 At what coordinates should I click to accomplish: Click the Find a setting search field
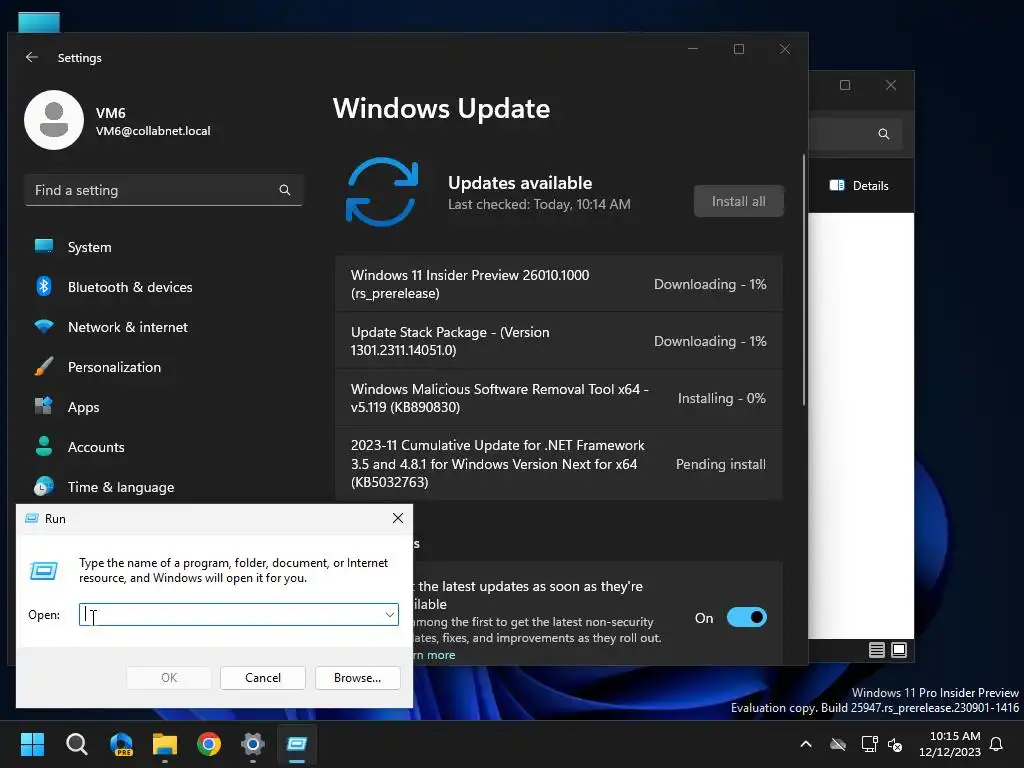[x=163, y=190]
